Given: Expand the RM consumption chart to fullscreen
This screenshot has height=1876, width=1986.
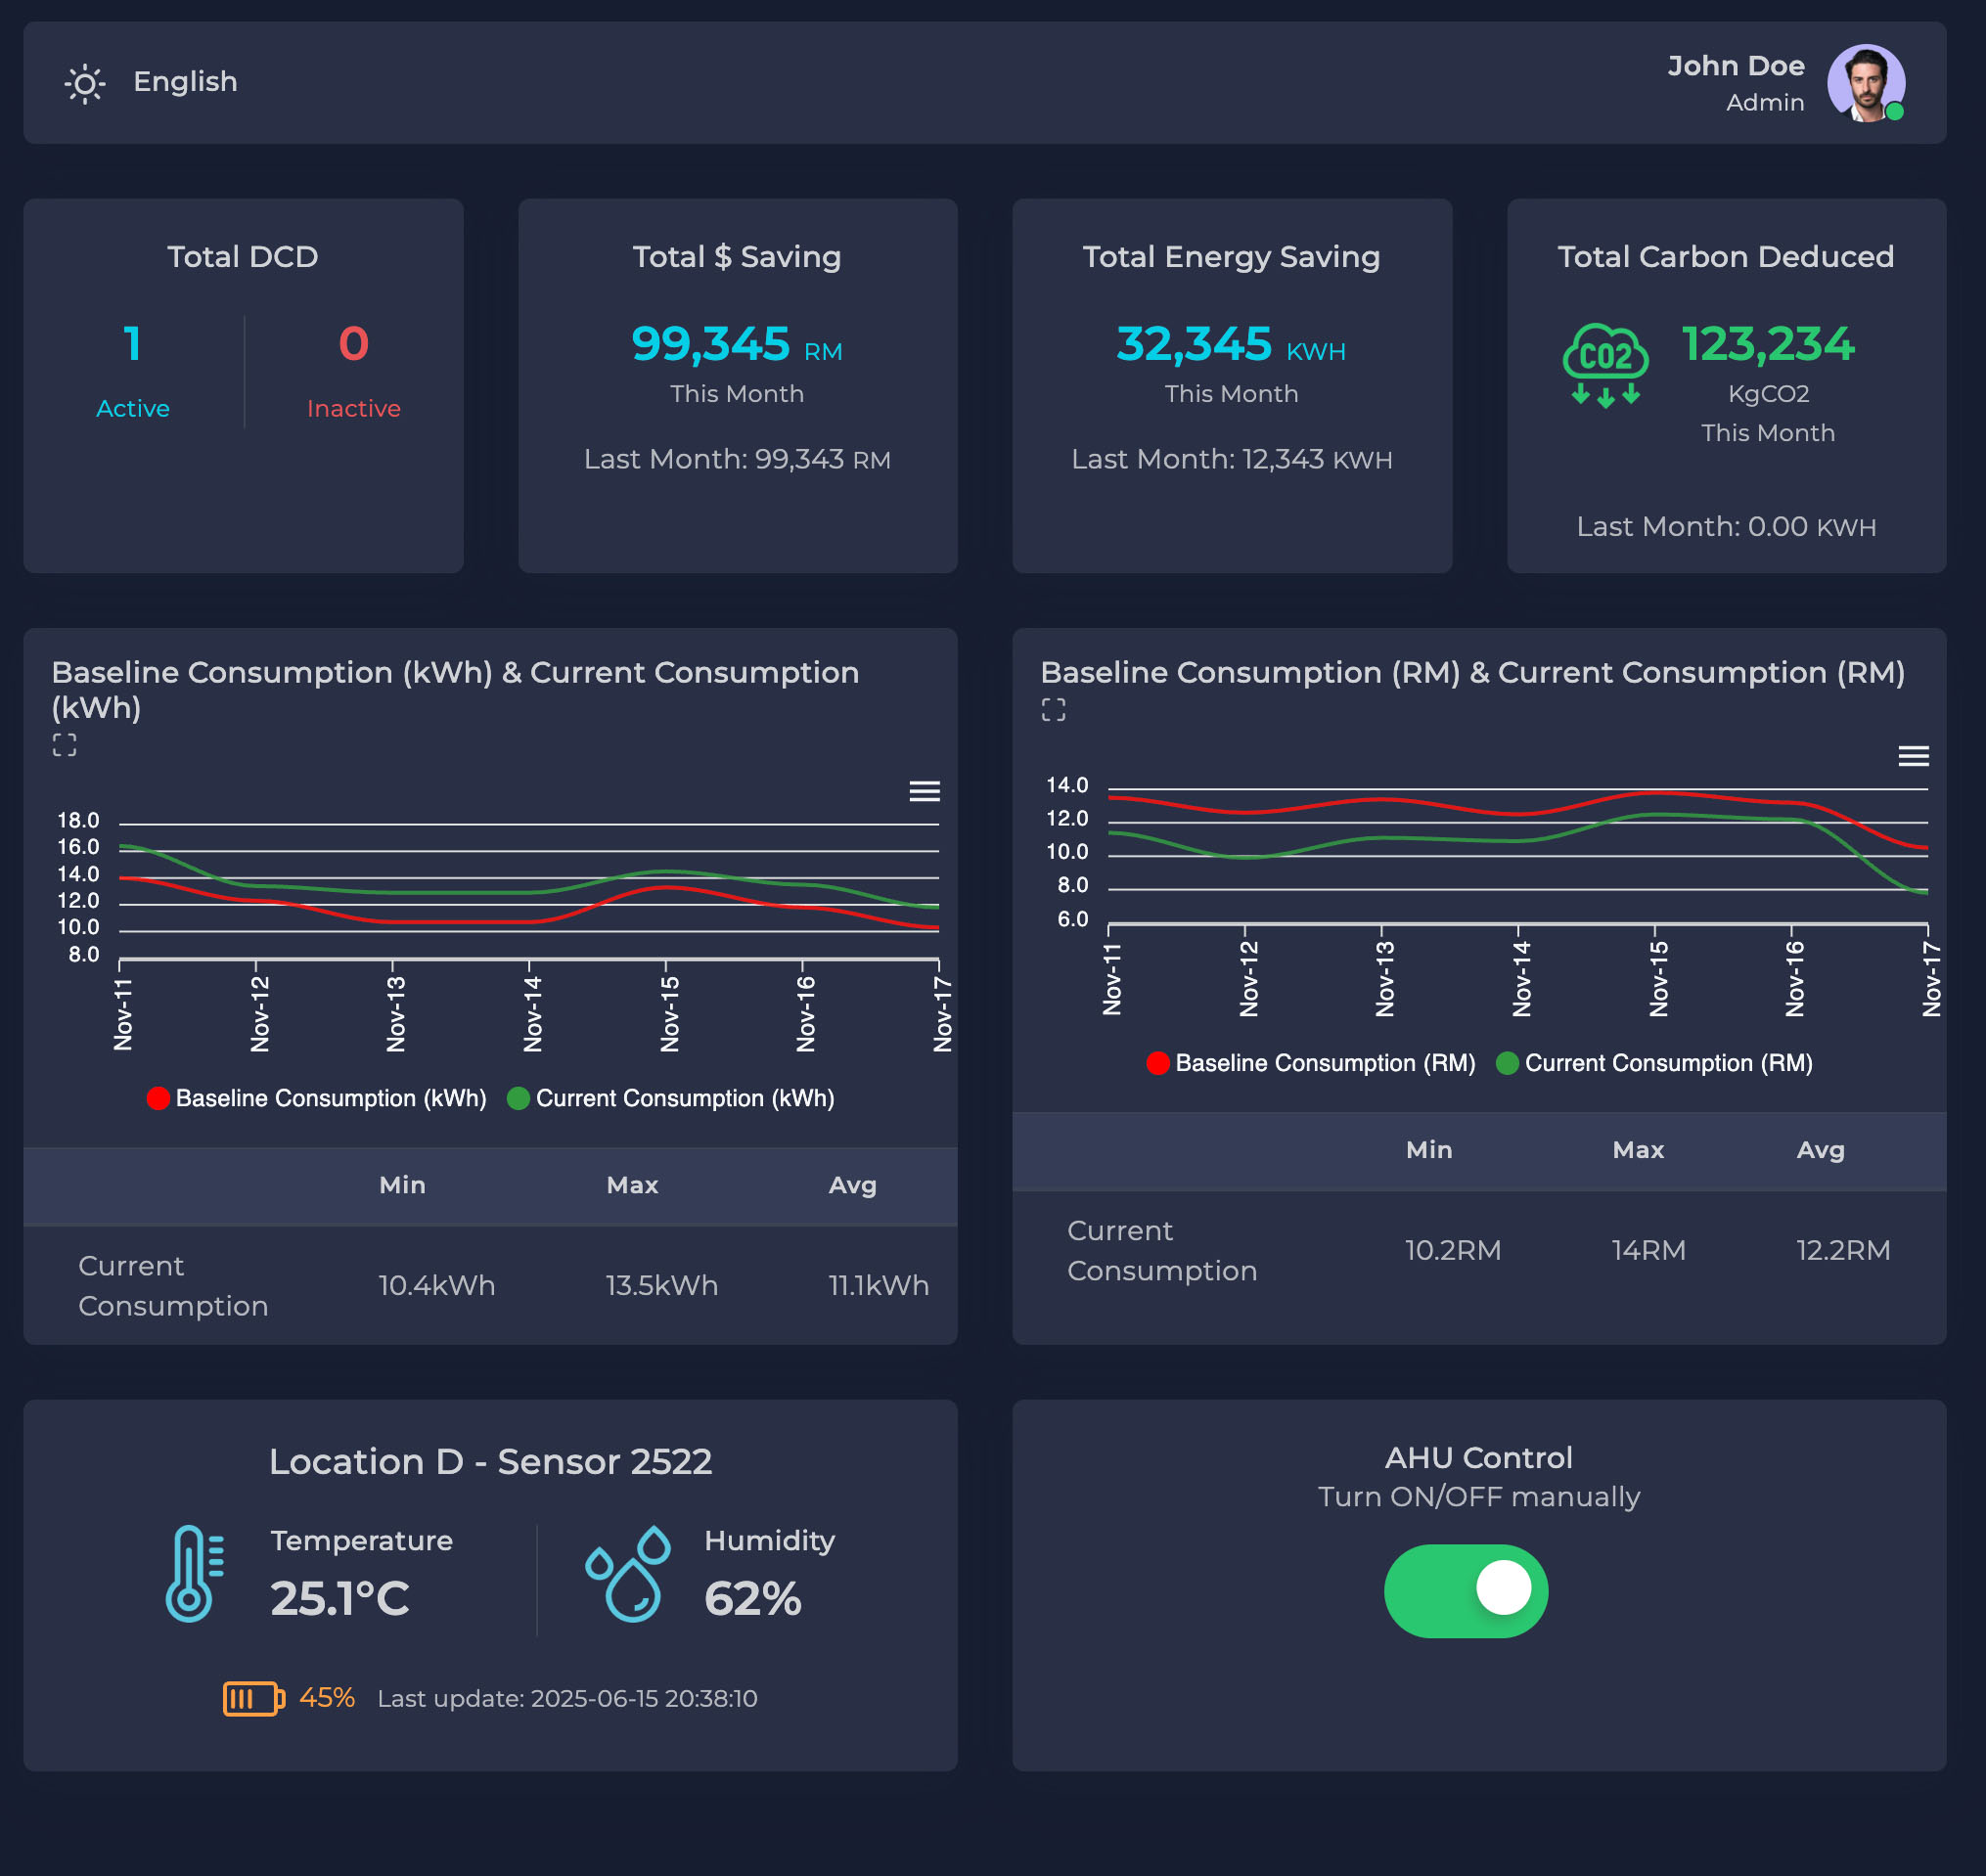Looking at the screenshot, I should pyautogui.click(x=1053, y=710).
